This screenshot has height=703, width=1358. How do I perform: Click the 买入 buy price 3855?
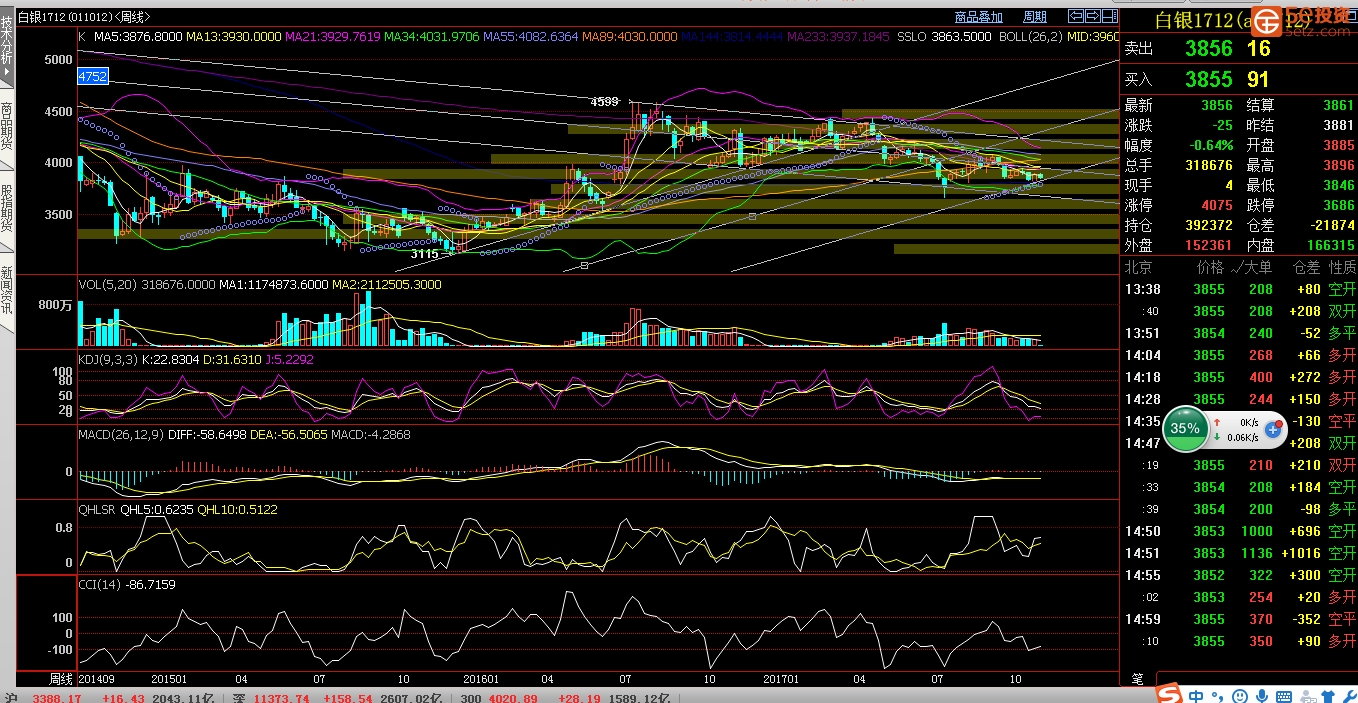point(1209,79)
